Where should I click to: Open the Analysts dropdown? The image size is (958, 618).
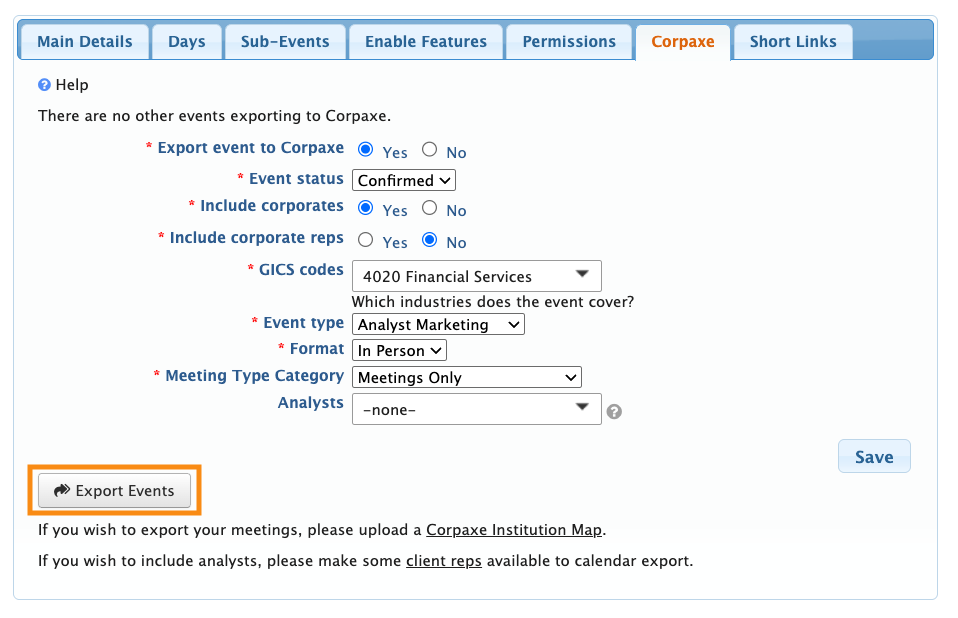[476, 408]
